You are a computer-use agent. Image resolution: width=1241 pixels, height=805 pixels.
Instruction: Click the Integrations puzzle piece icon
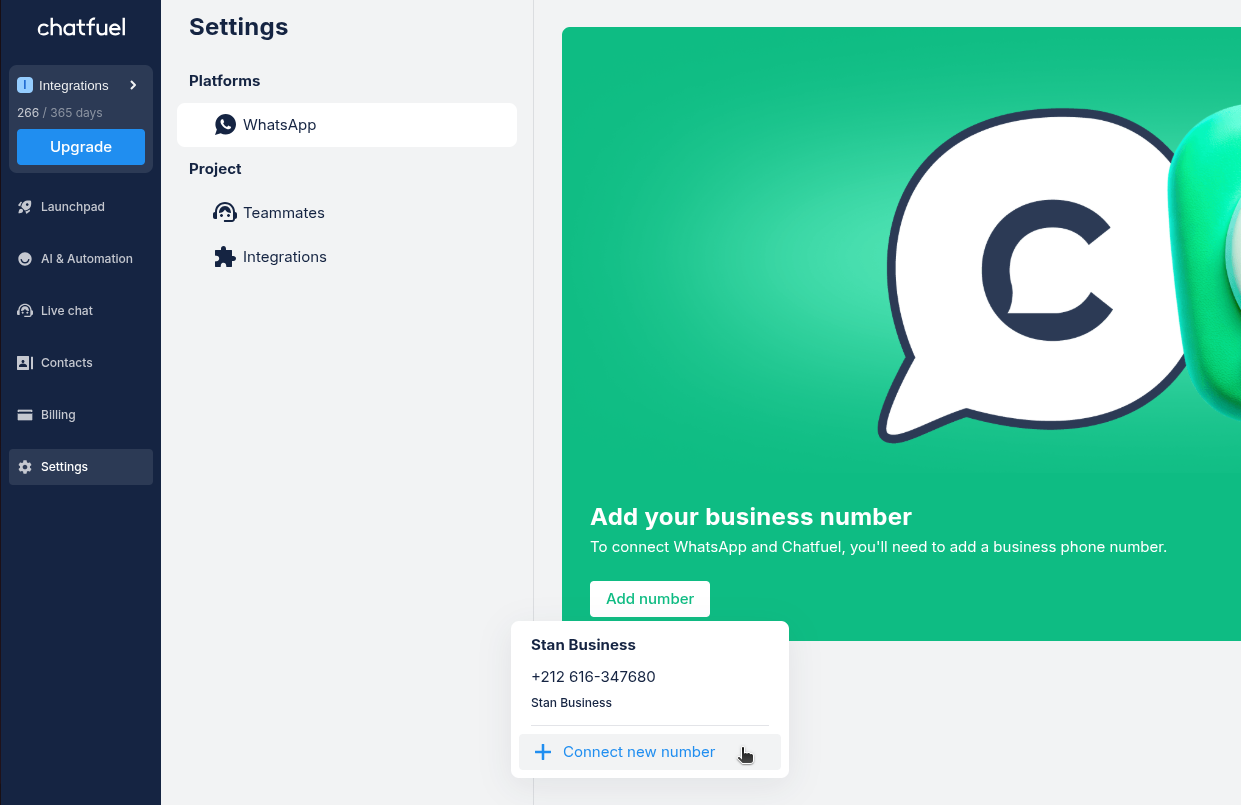(x=225, y=257)
